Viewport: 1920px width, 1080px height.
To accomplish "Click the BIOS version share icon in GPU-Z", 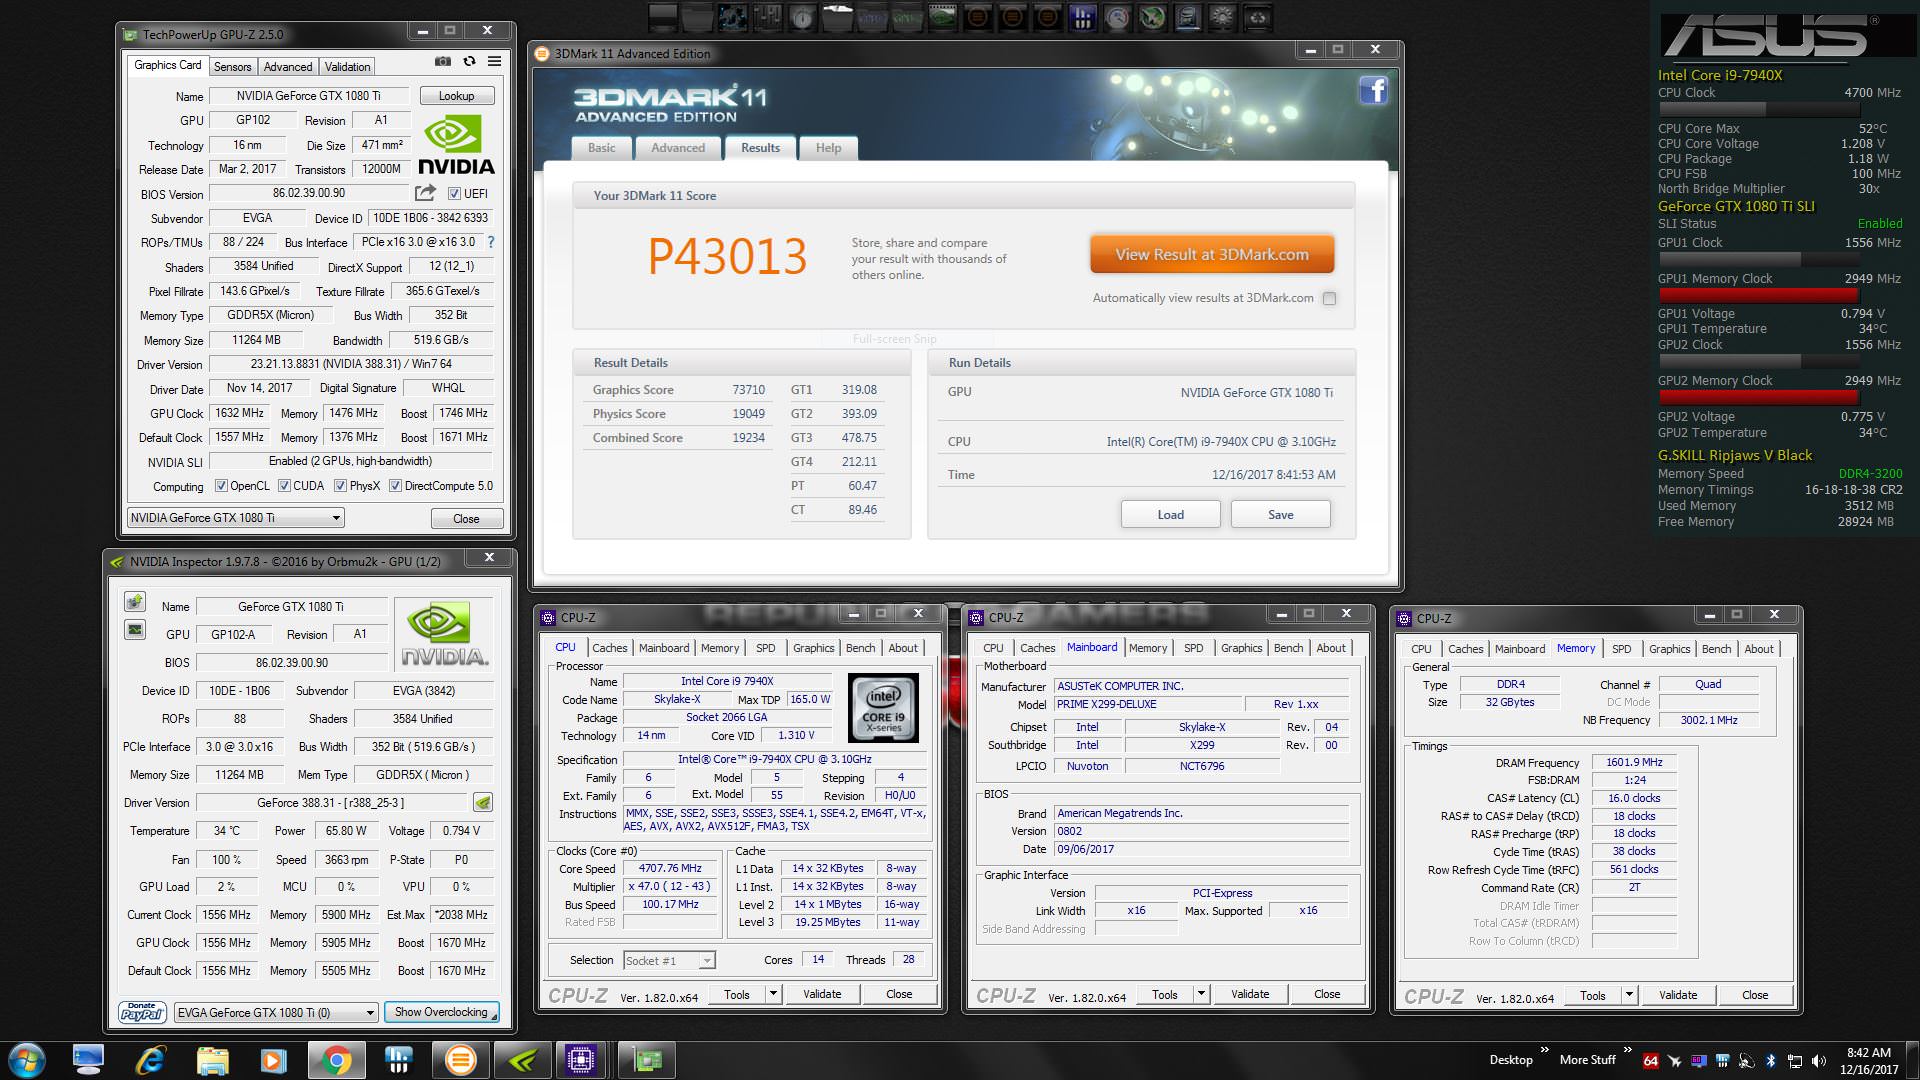I will click(x=425, y=192).
